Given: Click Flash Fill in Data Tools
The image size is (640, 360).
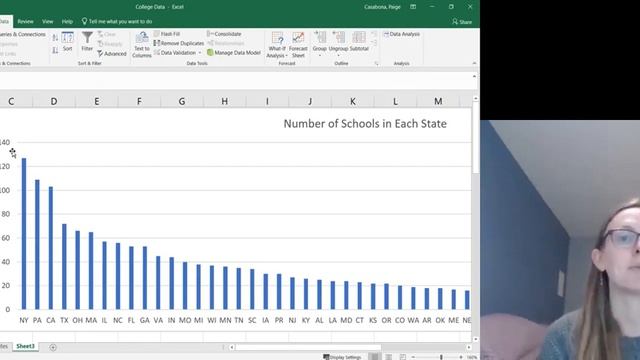Looking at the screenshot, I should (167, 34).
